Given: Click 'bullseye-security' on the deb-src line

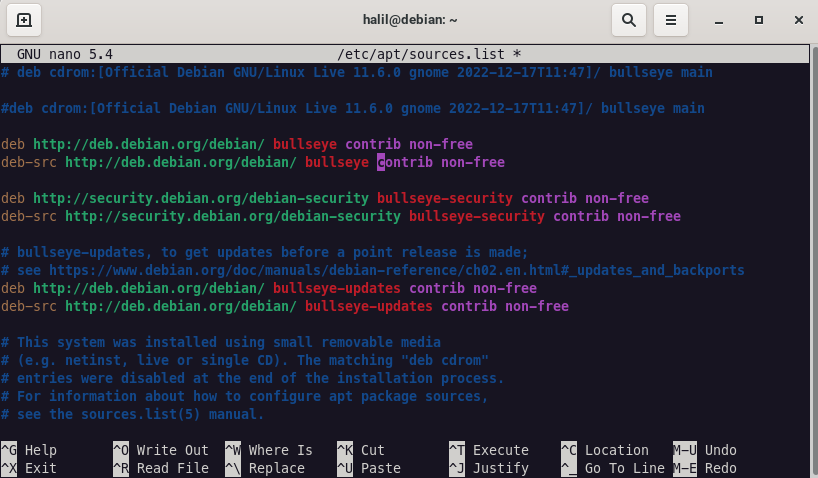Looking at the screenshot, I should tap(477, 216).
